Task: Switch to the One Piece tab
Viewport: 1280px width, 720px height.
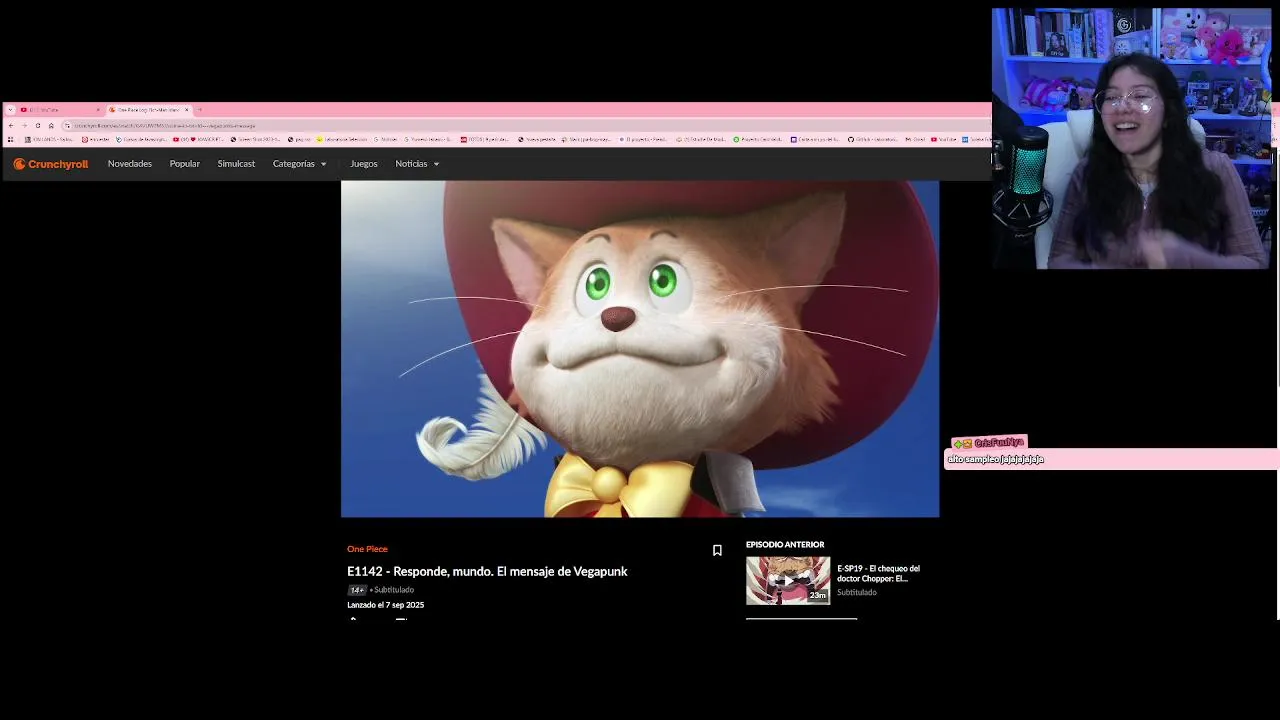Action: pyautogui.click(x=148, y=109)
